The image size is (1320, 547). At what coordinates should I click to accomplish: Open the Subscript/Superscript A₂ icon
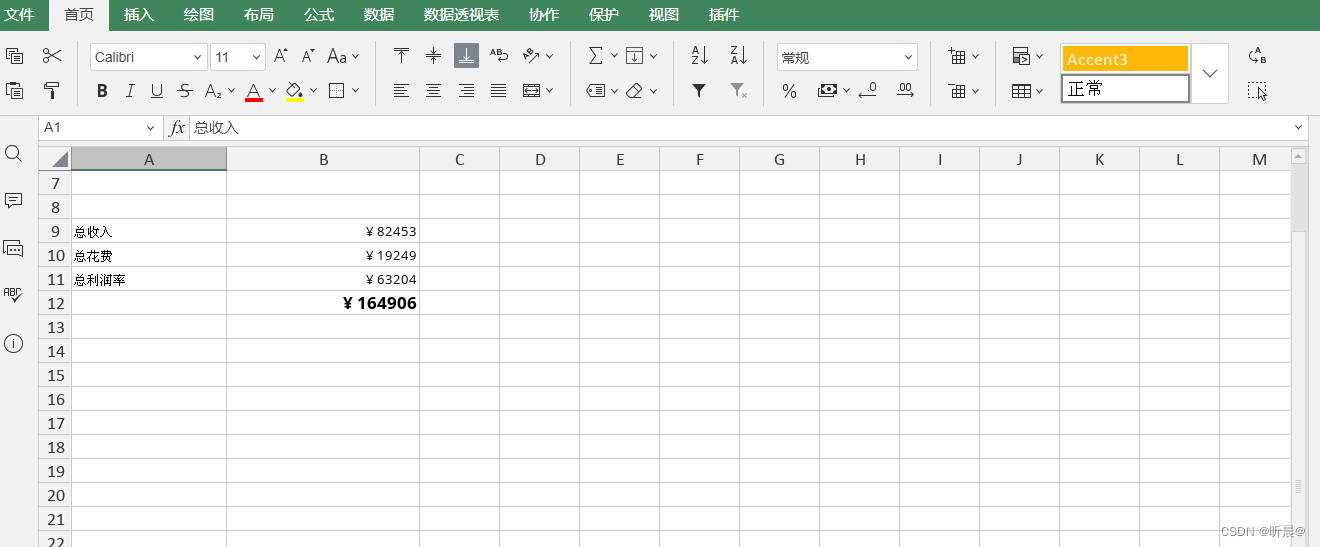pyautogui.click(x=213, y=91)
